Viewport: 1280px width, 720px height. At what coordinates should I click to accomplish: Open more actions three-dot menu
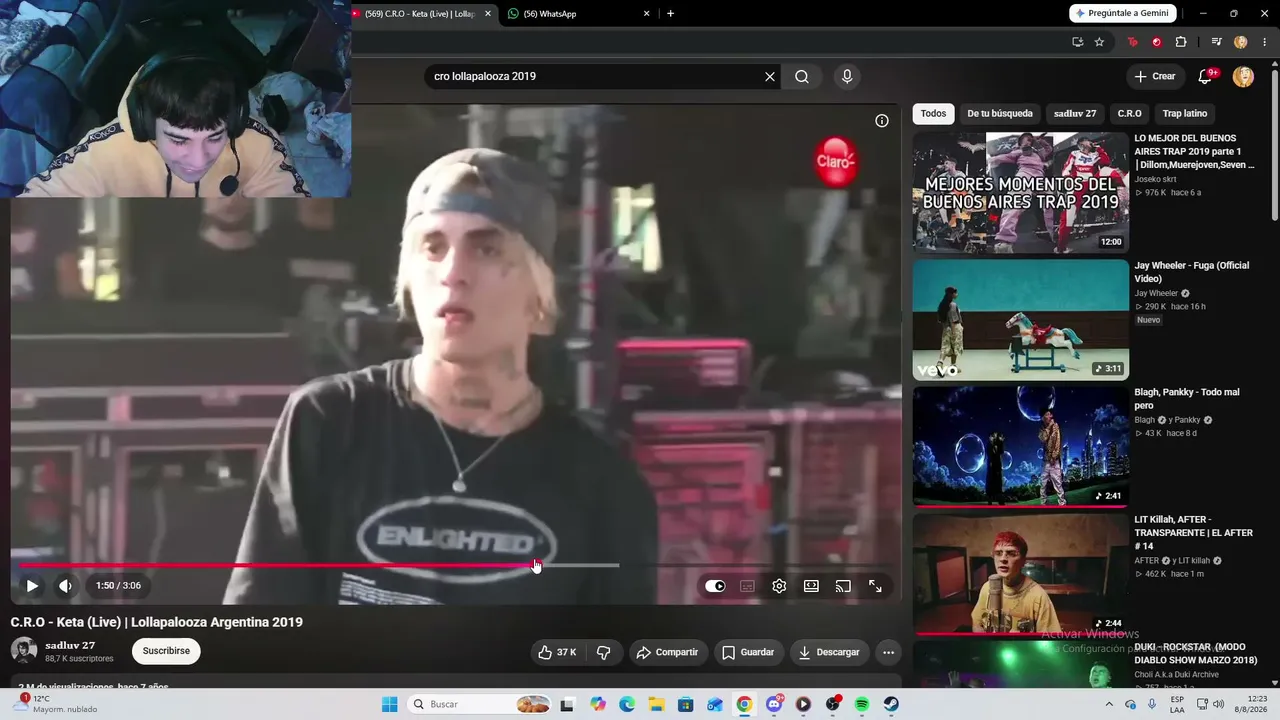pyautogui.click(x=888, y=652)
